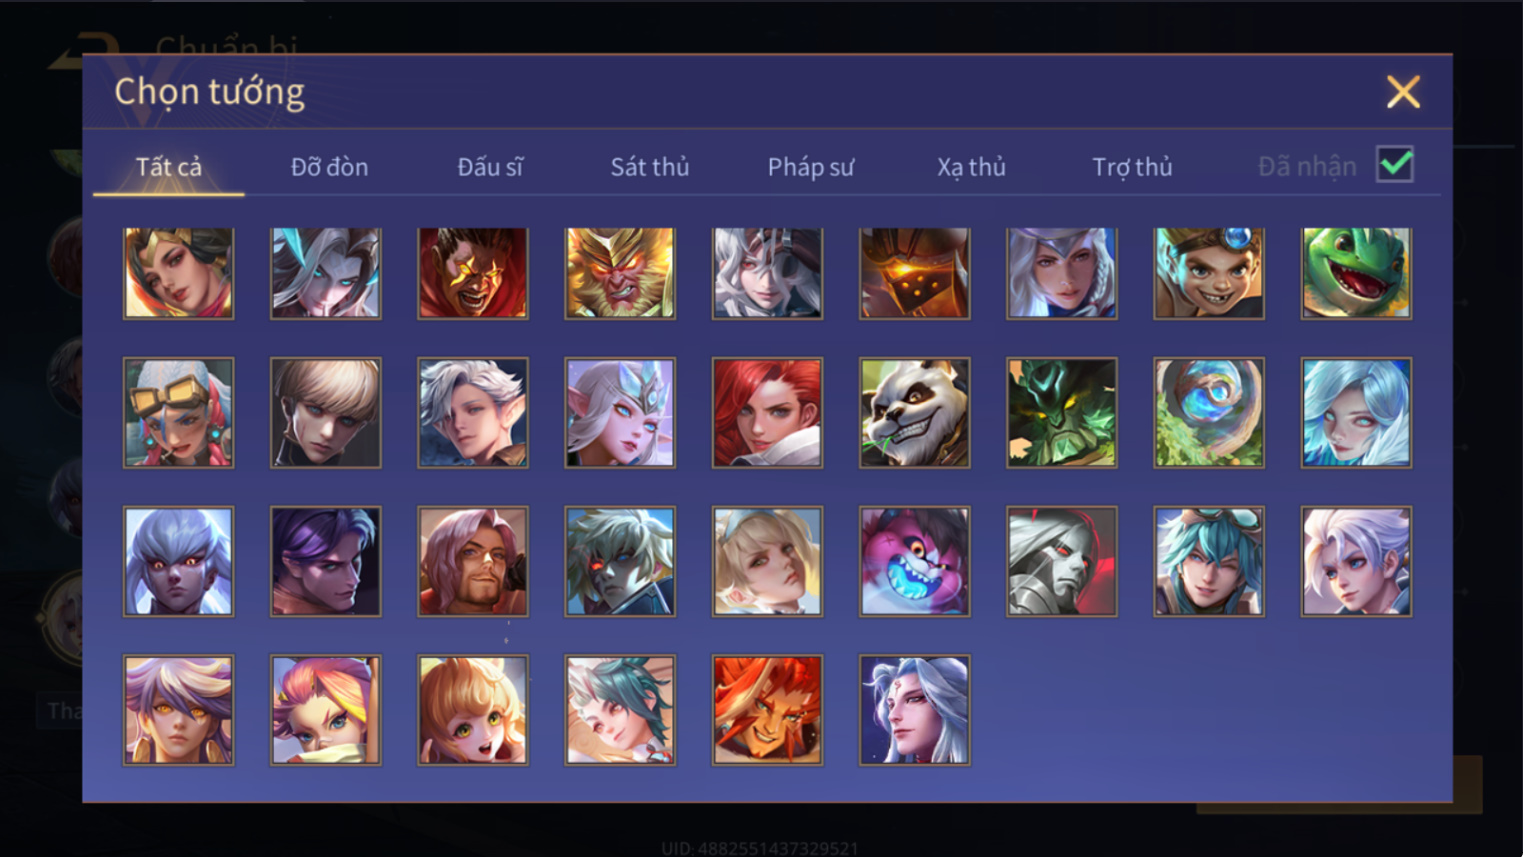Close the Chọn tướng dialog
This screenshot has width=1523, height=857.
click(x=1403, y=92)
